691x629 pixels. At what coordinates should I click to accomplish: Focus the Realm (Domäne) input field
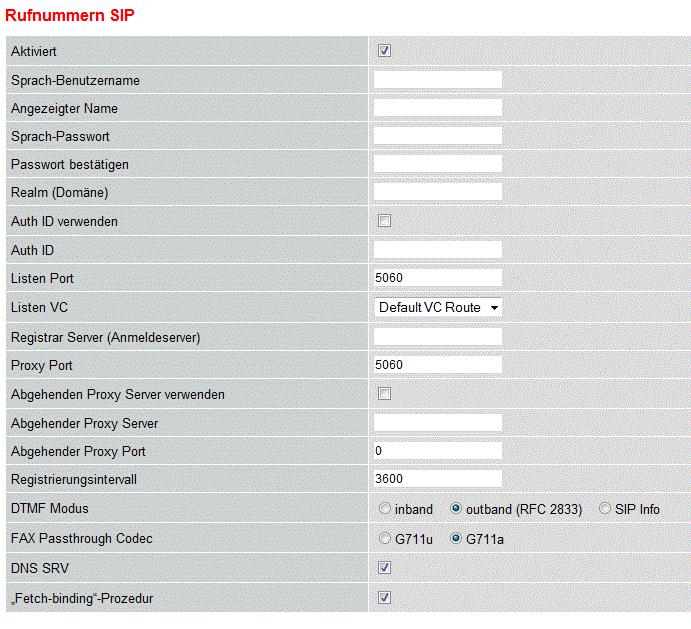point(437,192)
